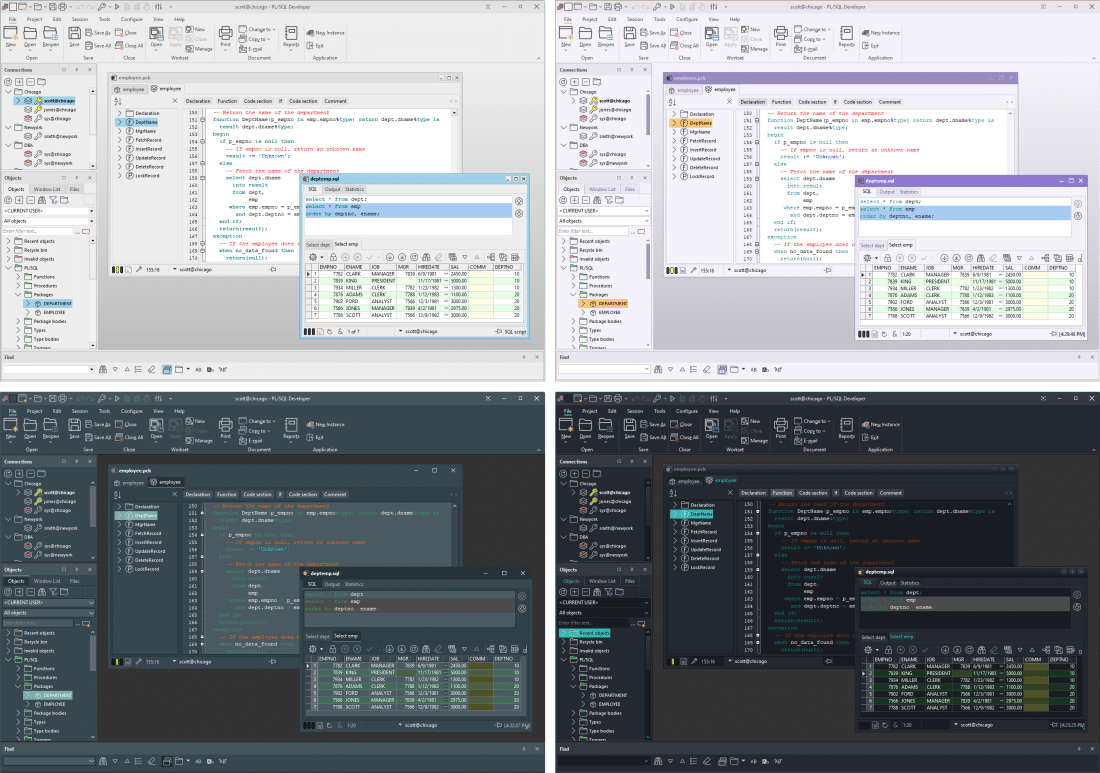
Task: Select the EMPLOYEE package in black window Objects tree
Action: pos(612,704)
